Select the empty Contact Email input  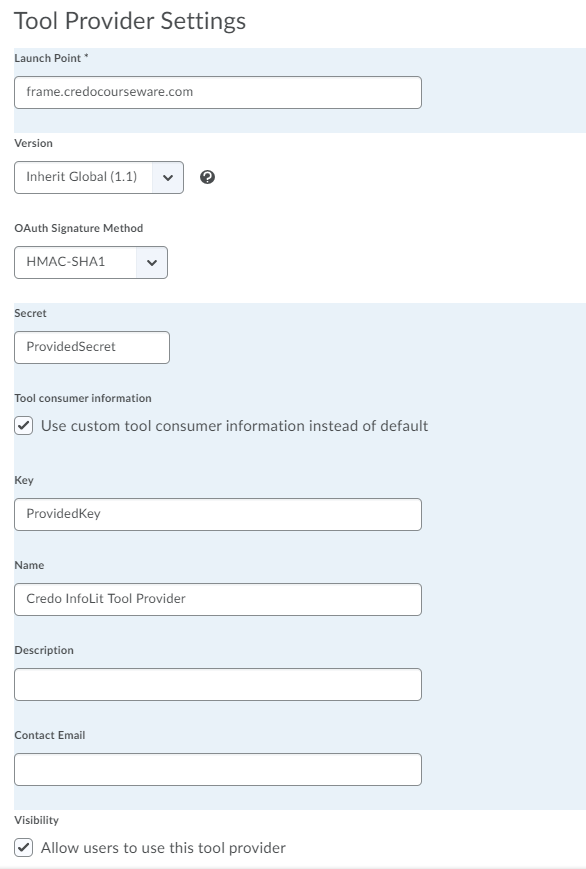coord(218,769)
